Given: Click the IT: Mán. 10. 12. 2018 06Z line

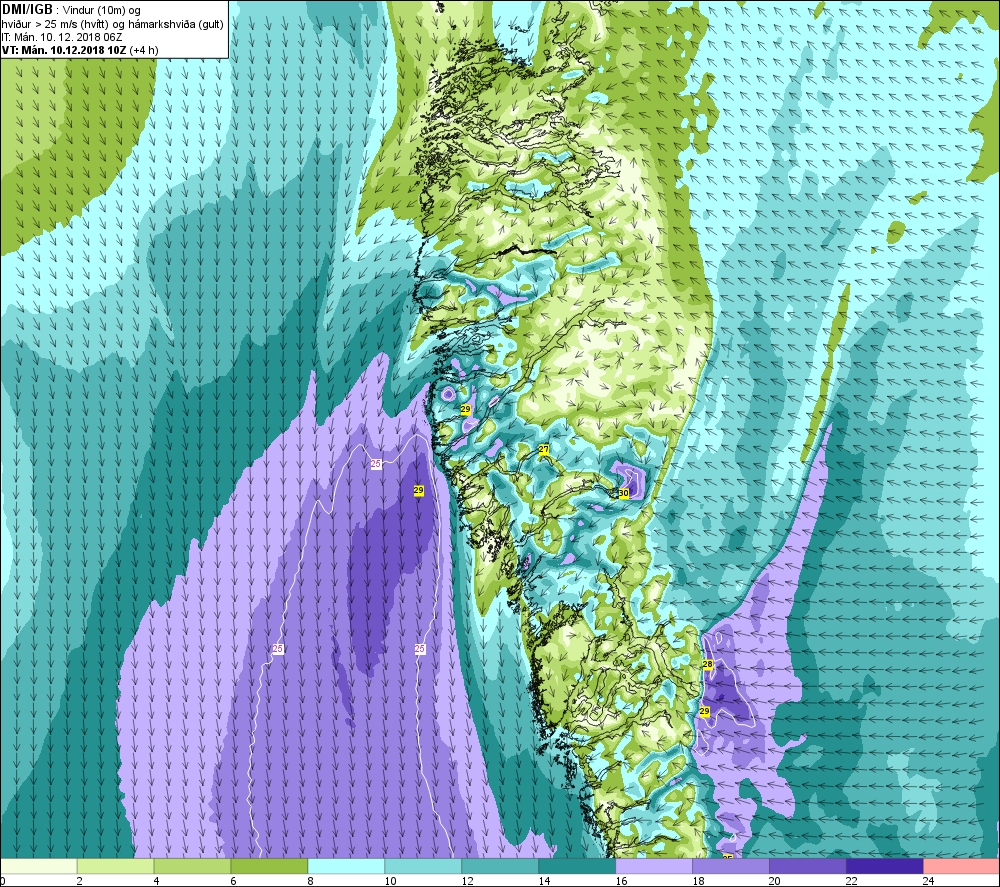Looking at the screenshot, I should (x=62, y=37).
